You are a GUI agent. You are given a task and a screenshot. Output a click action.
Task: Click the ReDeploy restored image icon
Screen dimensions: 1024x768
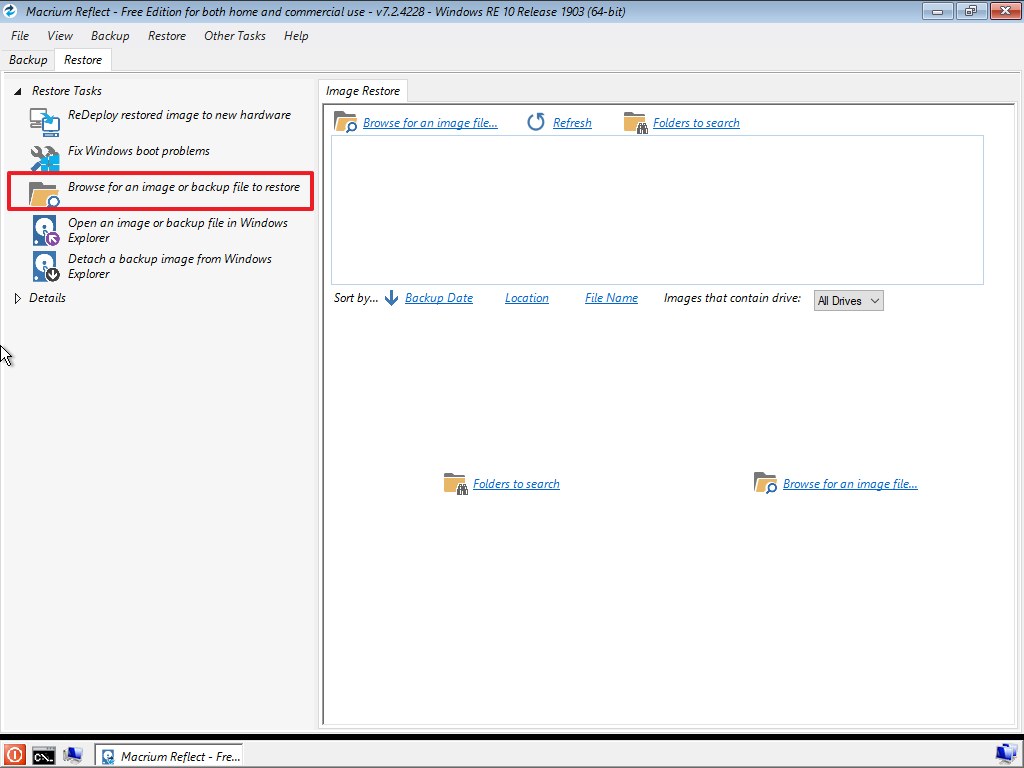pos(45,122)
